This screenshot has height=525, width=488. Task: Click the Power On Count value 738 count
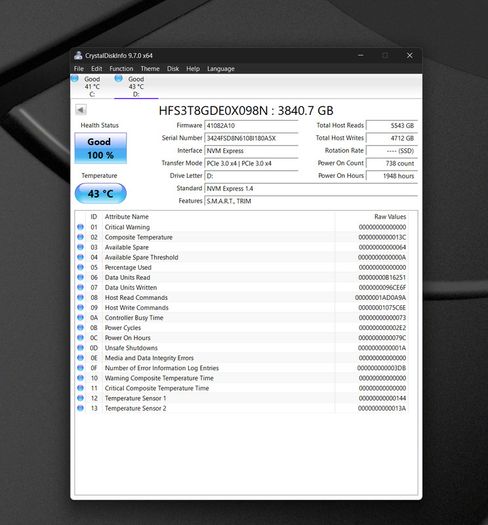(x=392, y=163)
